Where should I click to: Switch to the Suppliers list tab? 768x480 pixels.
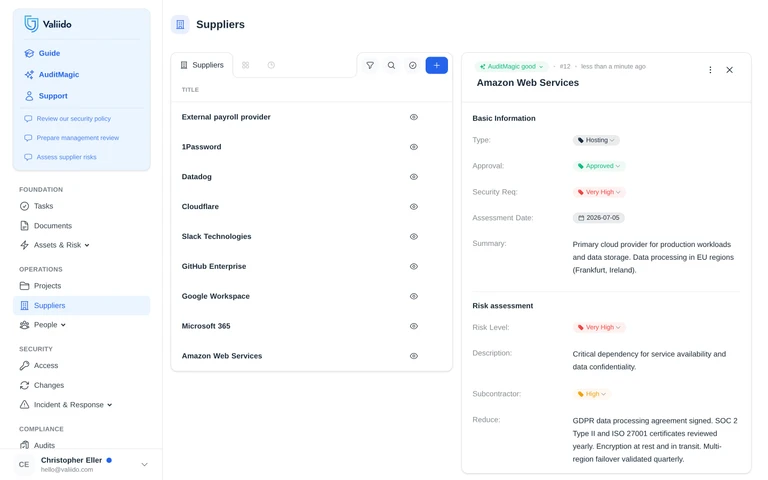tap(202, 65)
